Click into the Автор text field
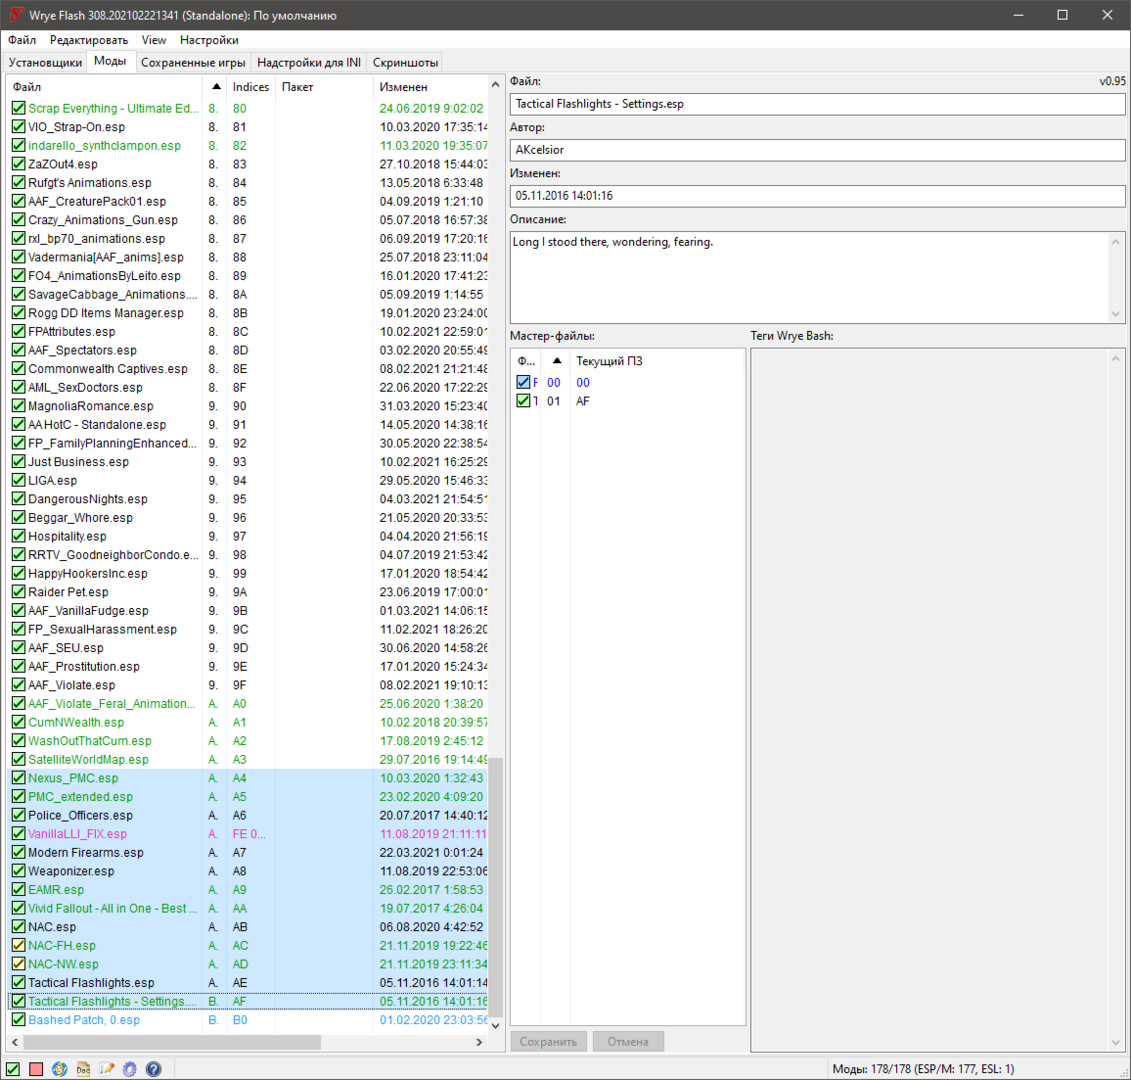Image resolution: width=1131 pixels, height=1080 pixels. point(817,150)
